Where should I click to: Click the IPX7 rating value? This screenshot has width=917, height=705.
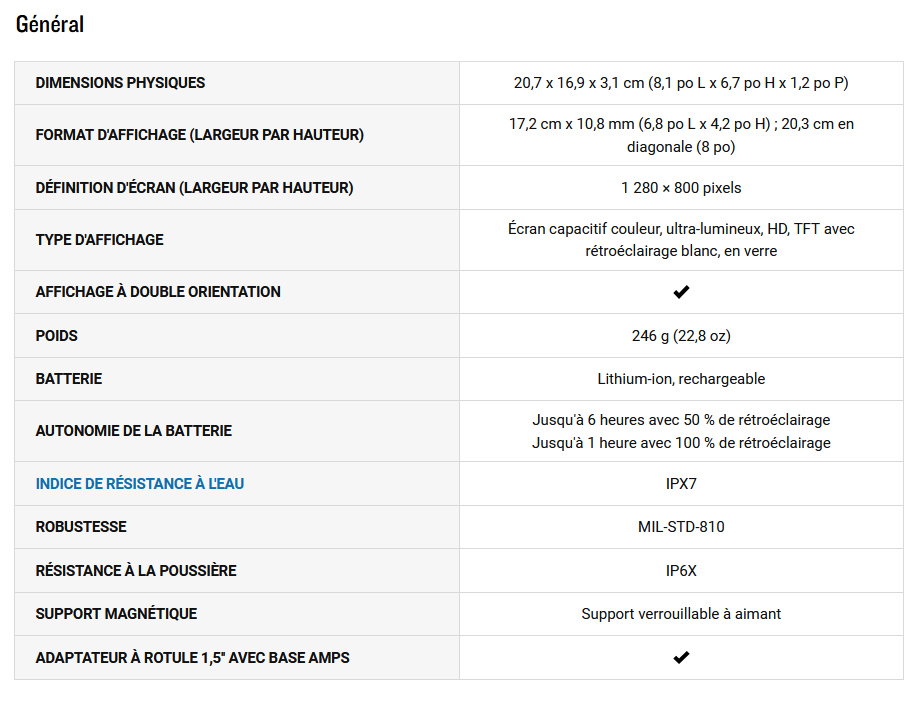(x=681, y=484)
